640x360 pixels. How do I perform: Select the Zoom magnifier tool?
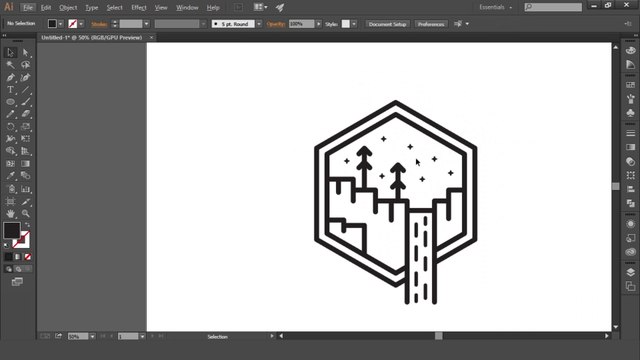[x=25, y=213]
